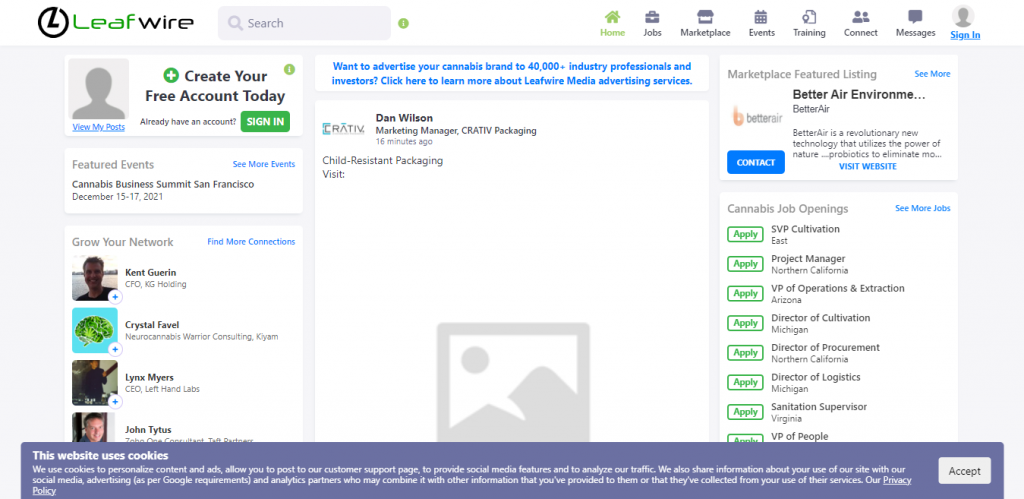Open Project Manager job title
The image size is (1024, 499).
[808, 259]
